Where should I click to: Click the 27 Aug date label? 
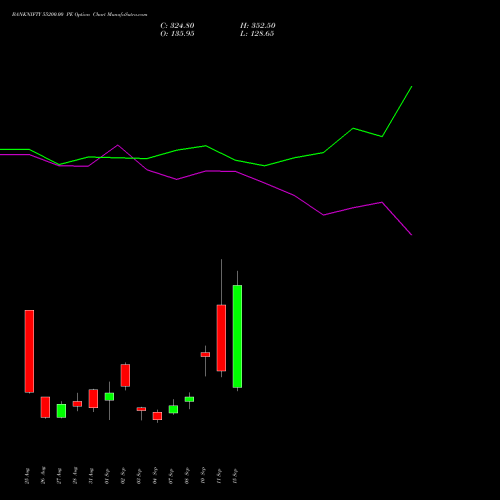59,476
